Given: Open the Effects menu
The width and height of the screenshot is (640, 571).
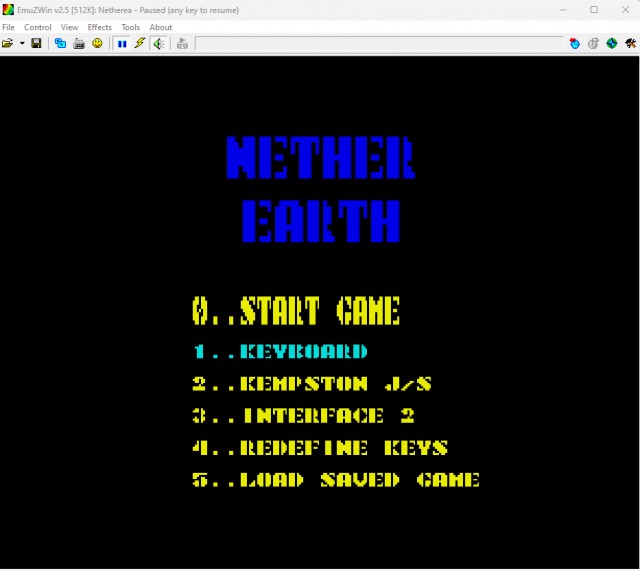Looking at the screenshot, I should click(x=100, y=27).
